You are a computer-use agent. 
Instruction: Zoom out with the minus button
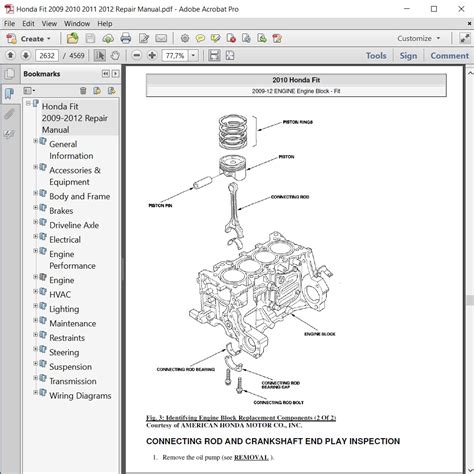click(x=136, y=55)
